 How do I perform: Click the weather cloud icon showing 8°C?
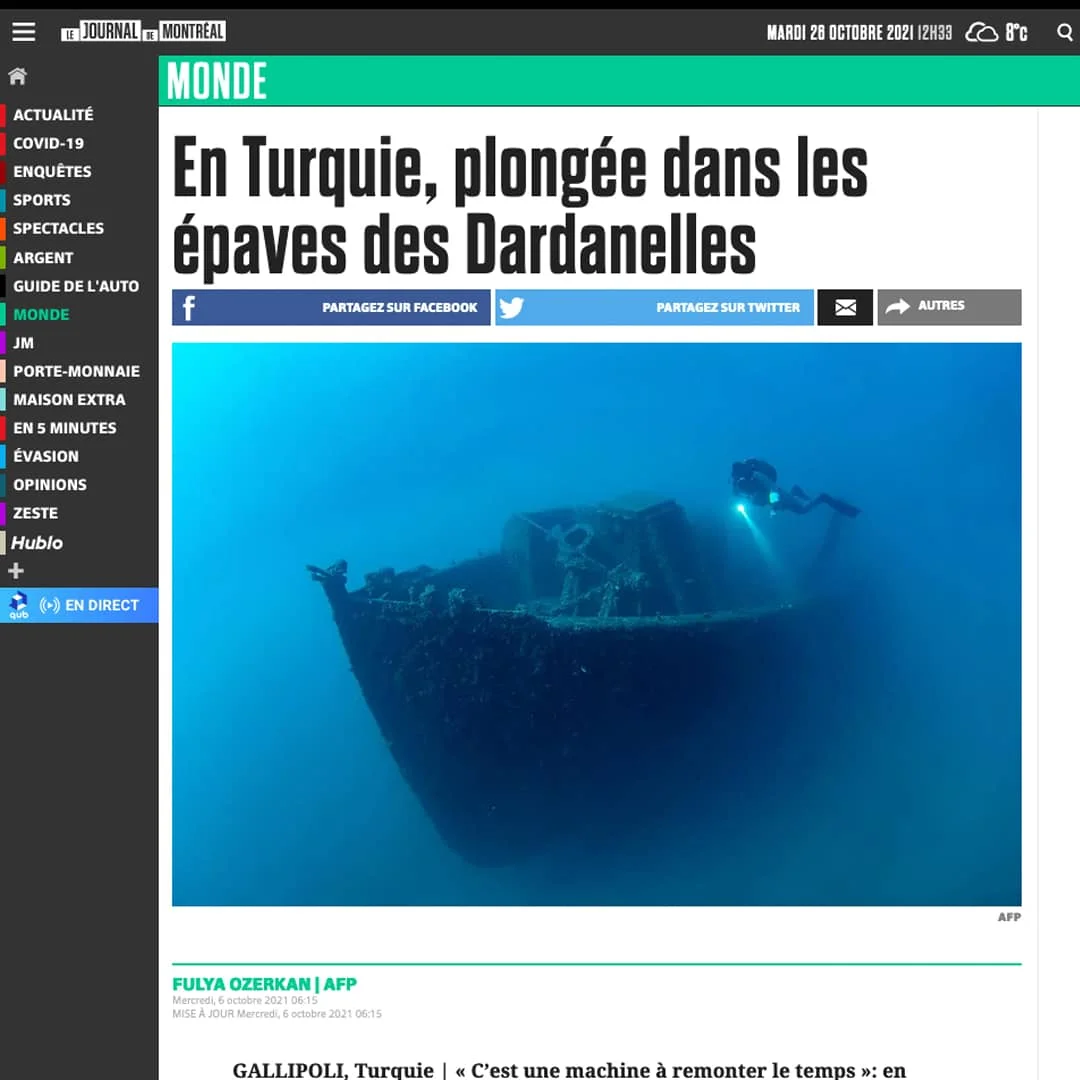pyautogui.click(x=981, y=32)
